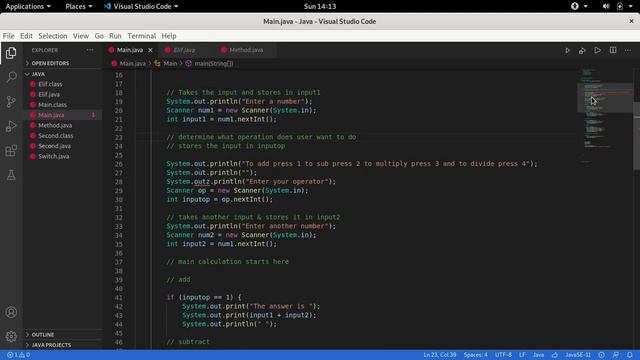Click JavaSE-11 runtime in status bar

pyautogui.click(x=578, y=355)
